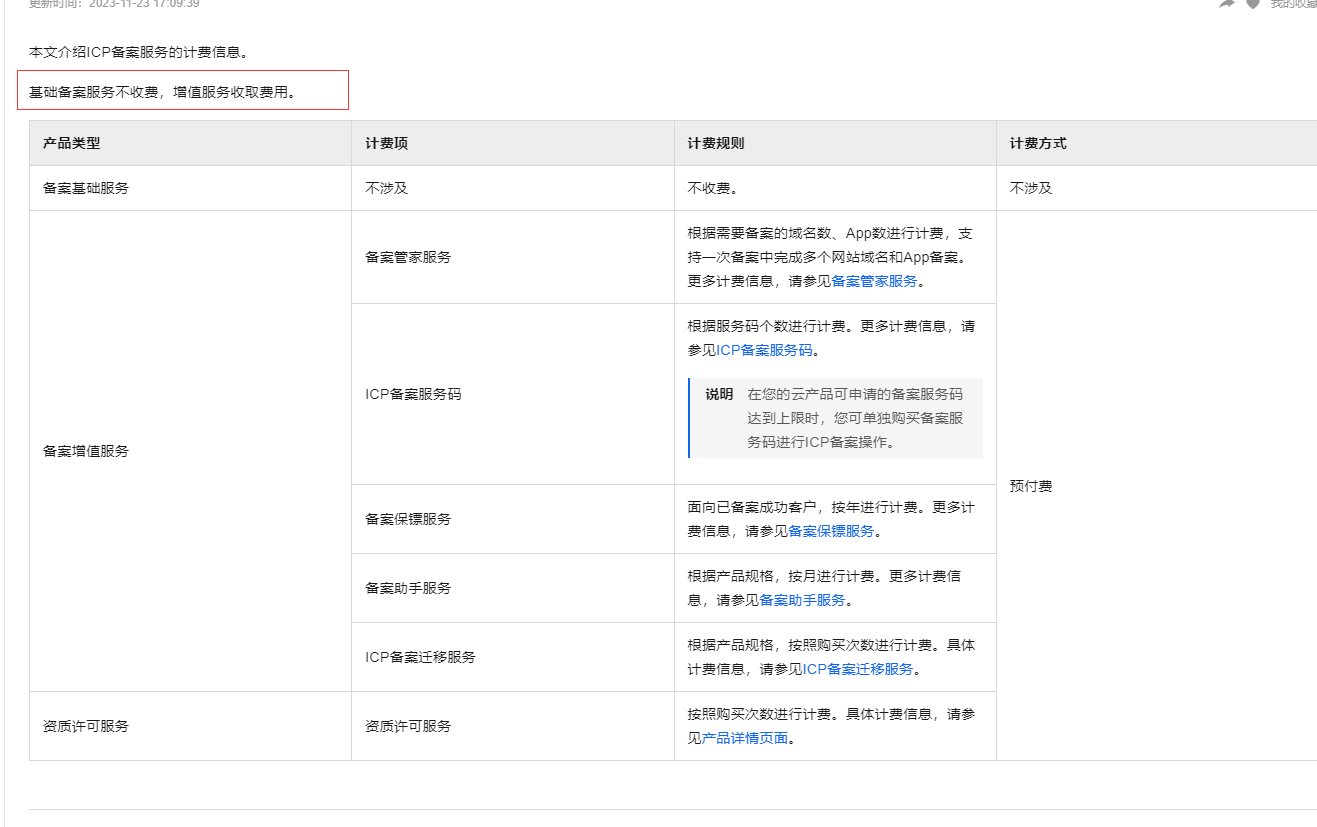Click 备案保镖服务 in the 计费项 column
The image size is (1317, 827).
click(x=513, y=519)
